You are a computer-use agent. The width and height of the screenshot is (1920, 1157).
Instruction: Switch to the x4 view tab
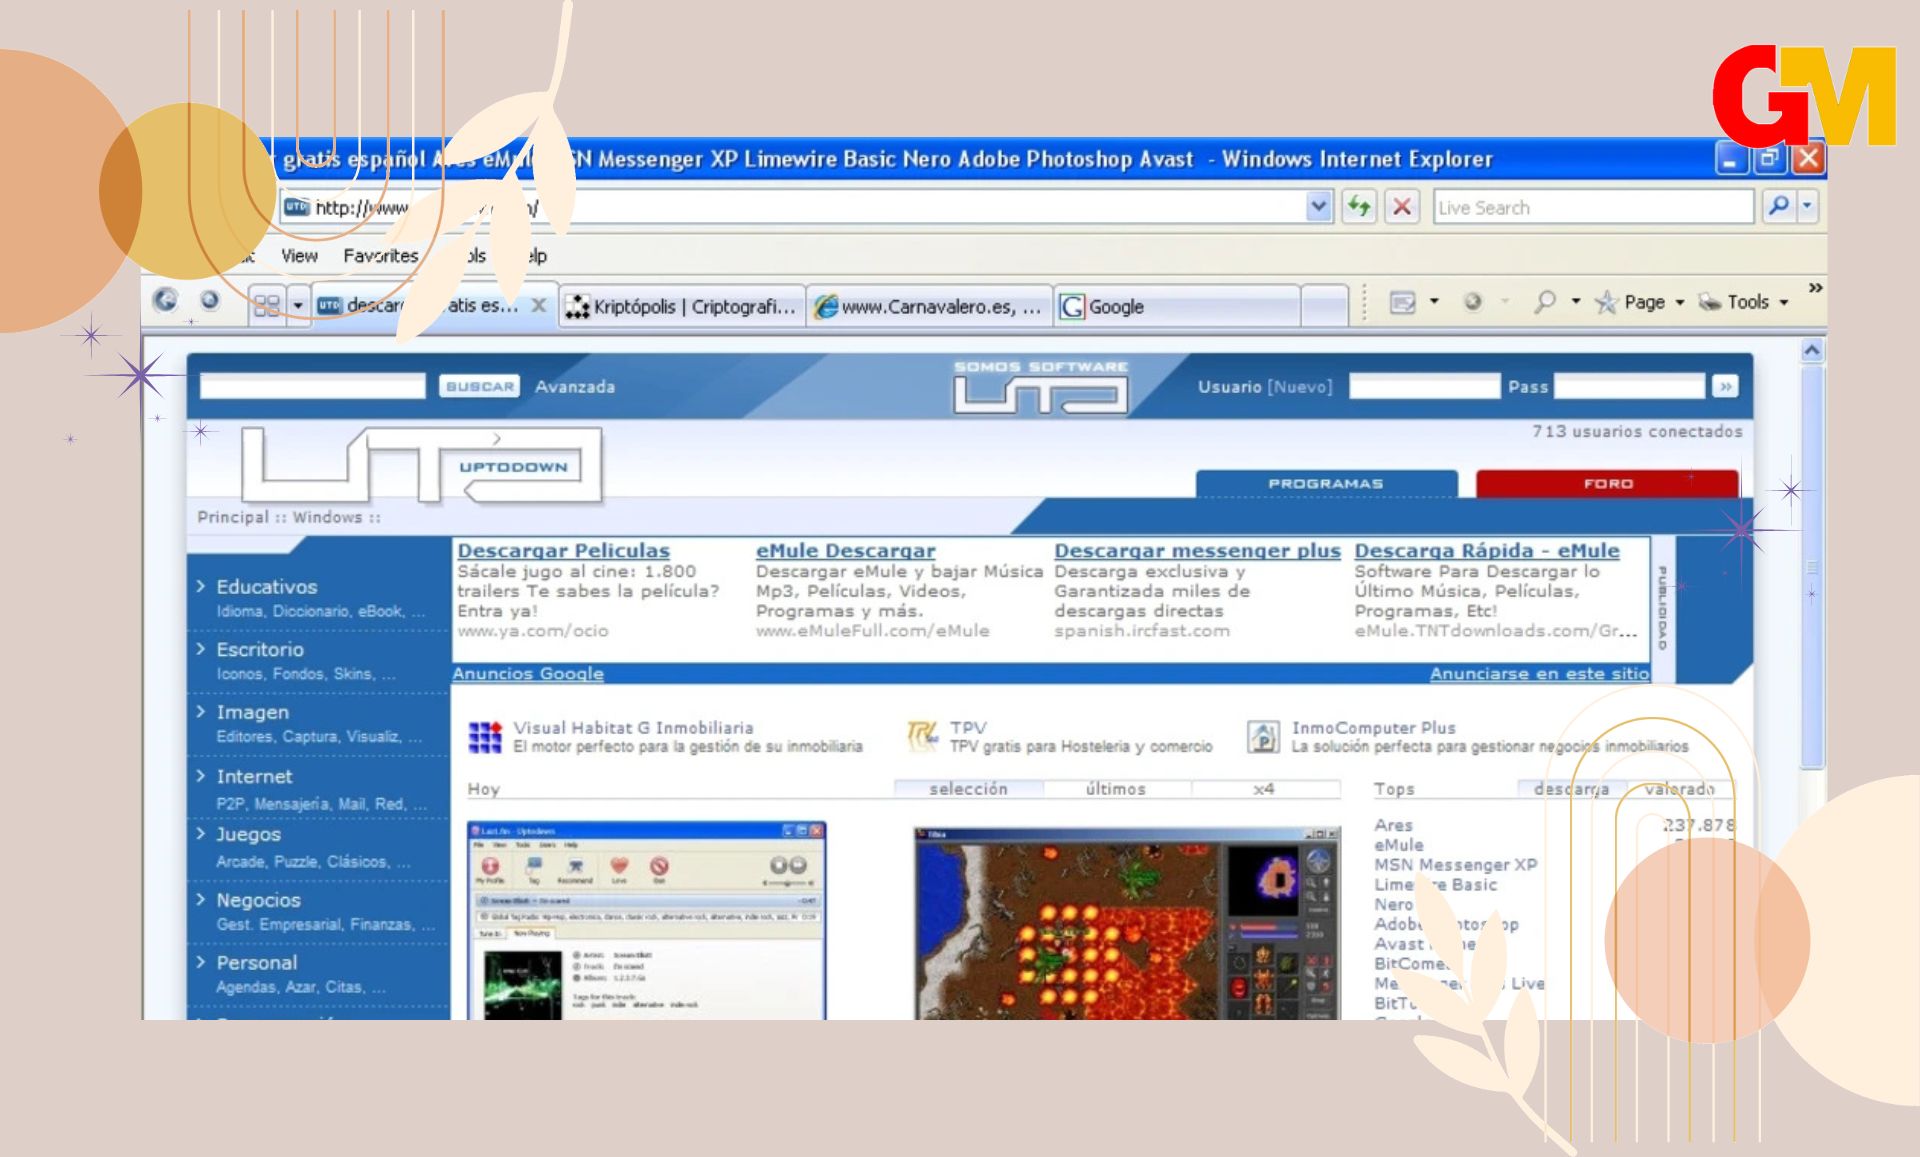click(1264, 789)
